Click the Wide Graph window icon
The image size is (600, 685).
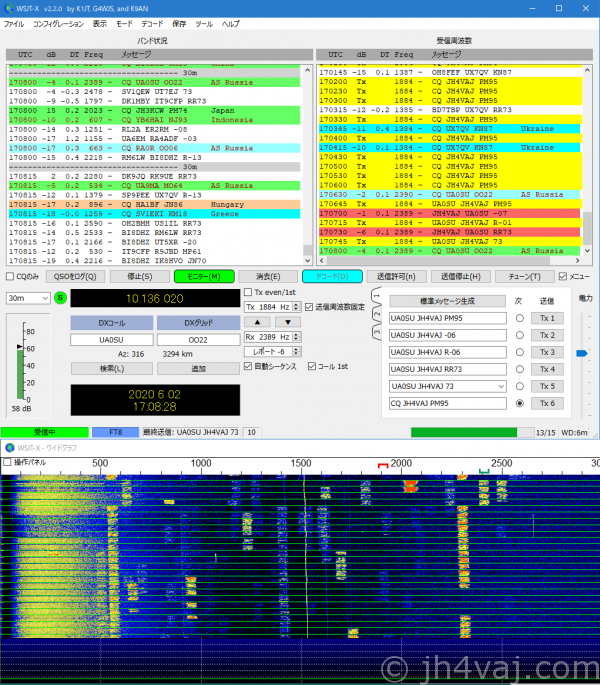click(9, 447)
